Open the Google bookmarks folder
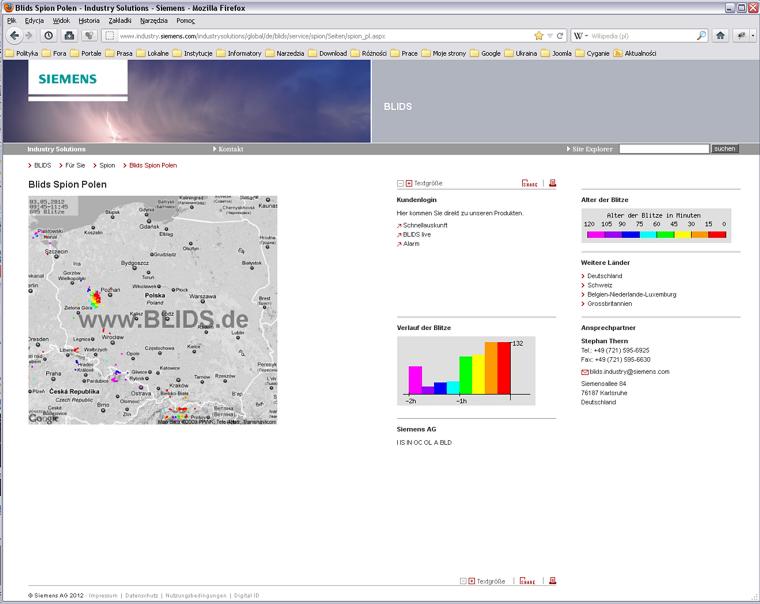Screen dimensions: 760x604 pyautogui.click(x=485, y=53)
